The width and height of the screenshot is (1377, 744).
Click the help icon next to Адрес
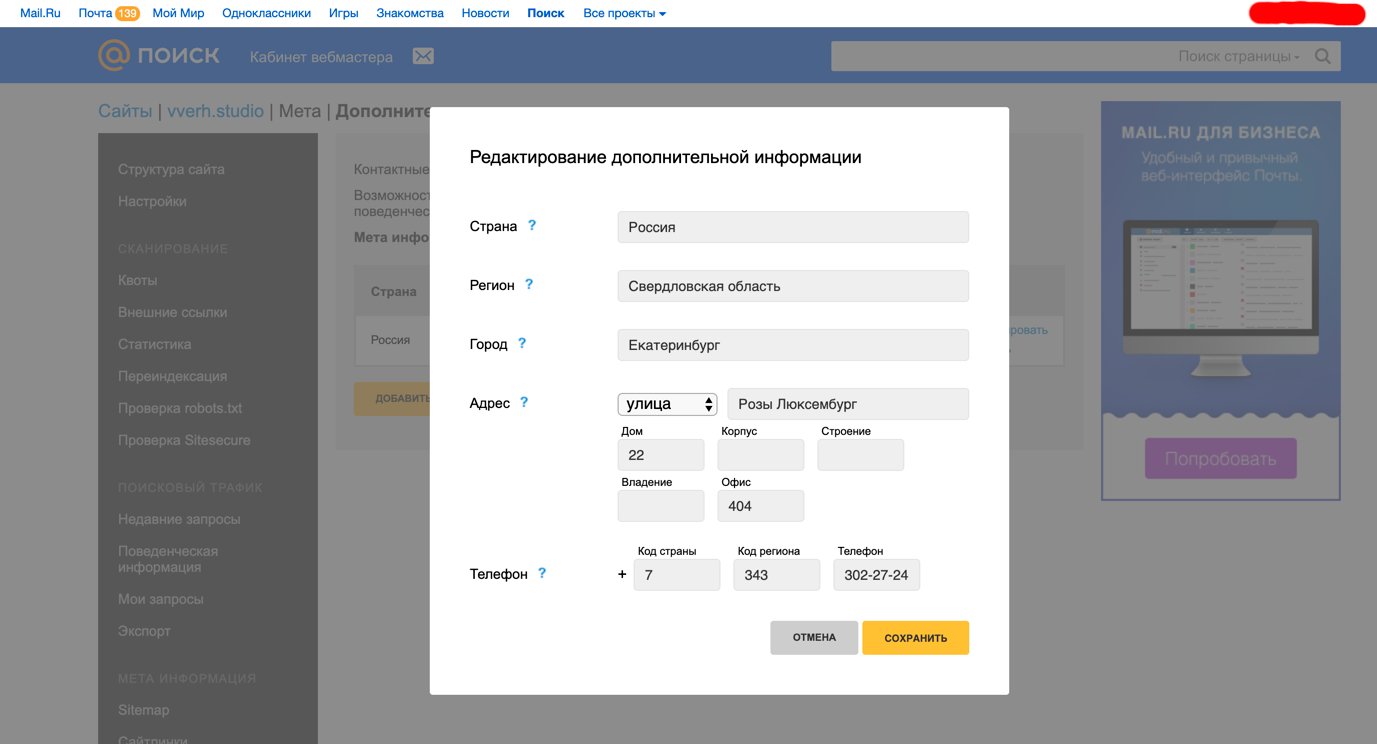point(524,403)
